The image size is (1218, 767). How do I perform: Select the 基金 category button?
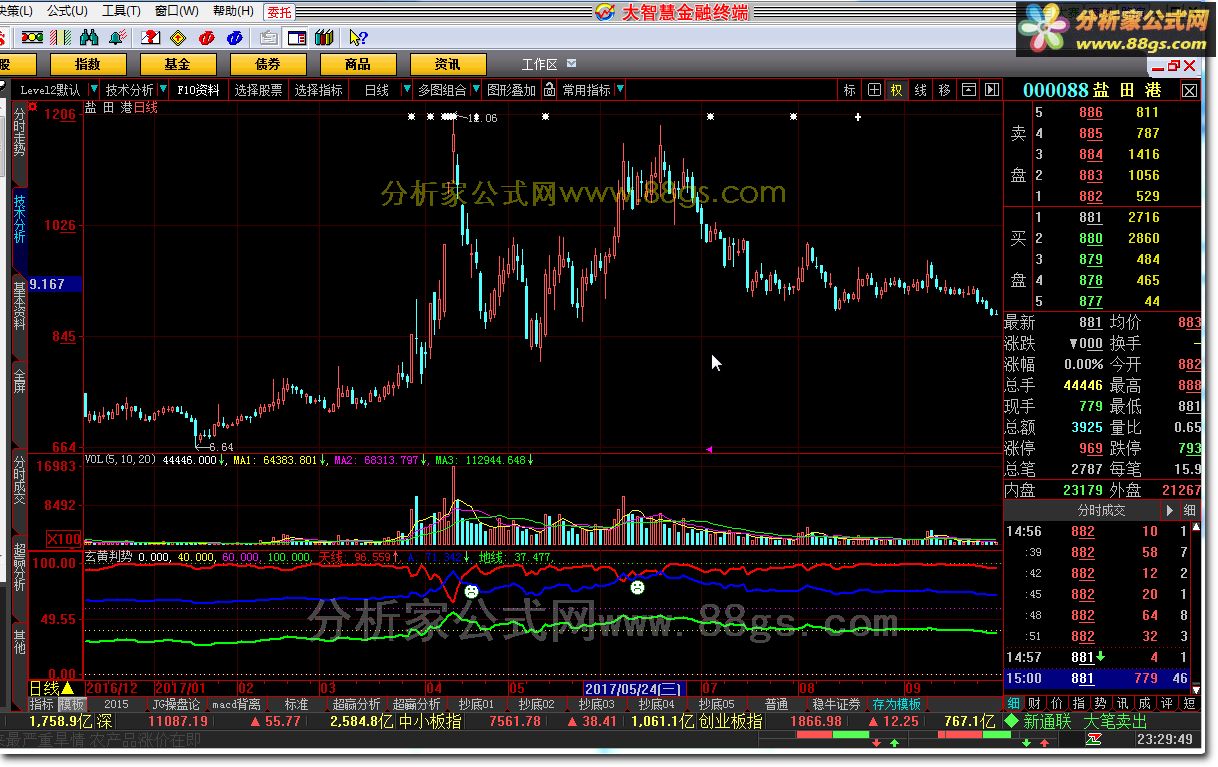[x=177, y=64]
